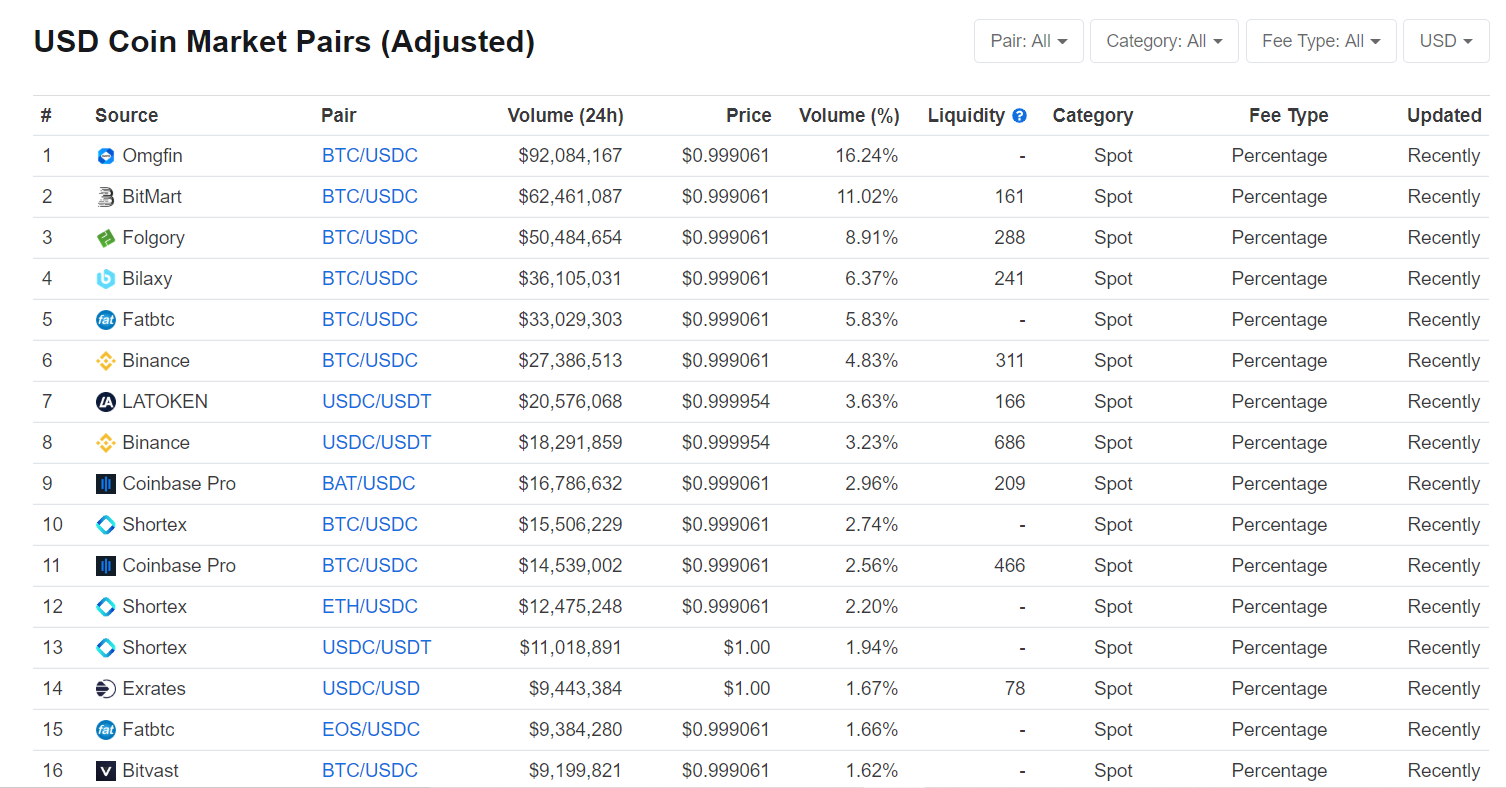Click the $9,443,384 volume value

(575, 689)
